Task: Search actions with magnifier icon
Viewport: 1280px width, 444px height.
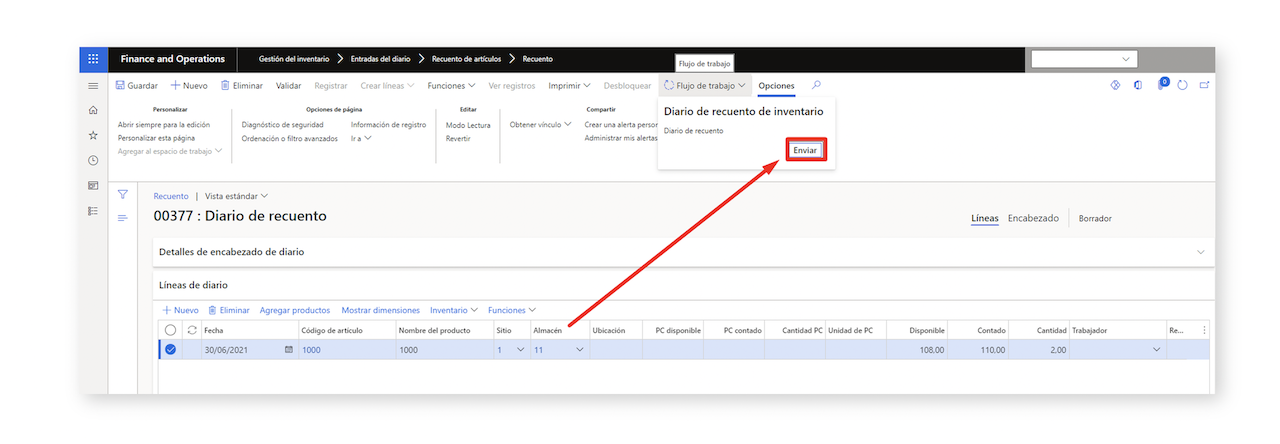Action: 817,86
